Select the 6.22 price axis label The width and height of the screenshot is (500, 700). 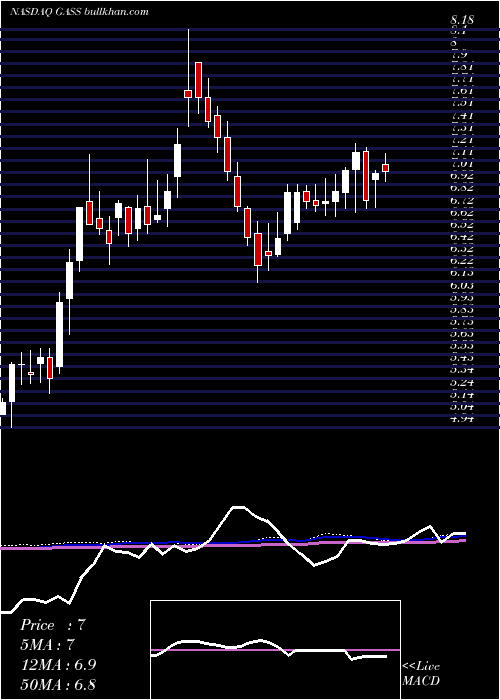pos(462,260)
